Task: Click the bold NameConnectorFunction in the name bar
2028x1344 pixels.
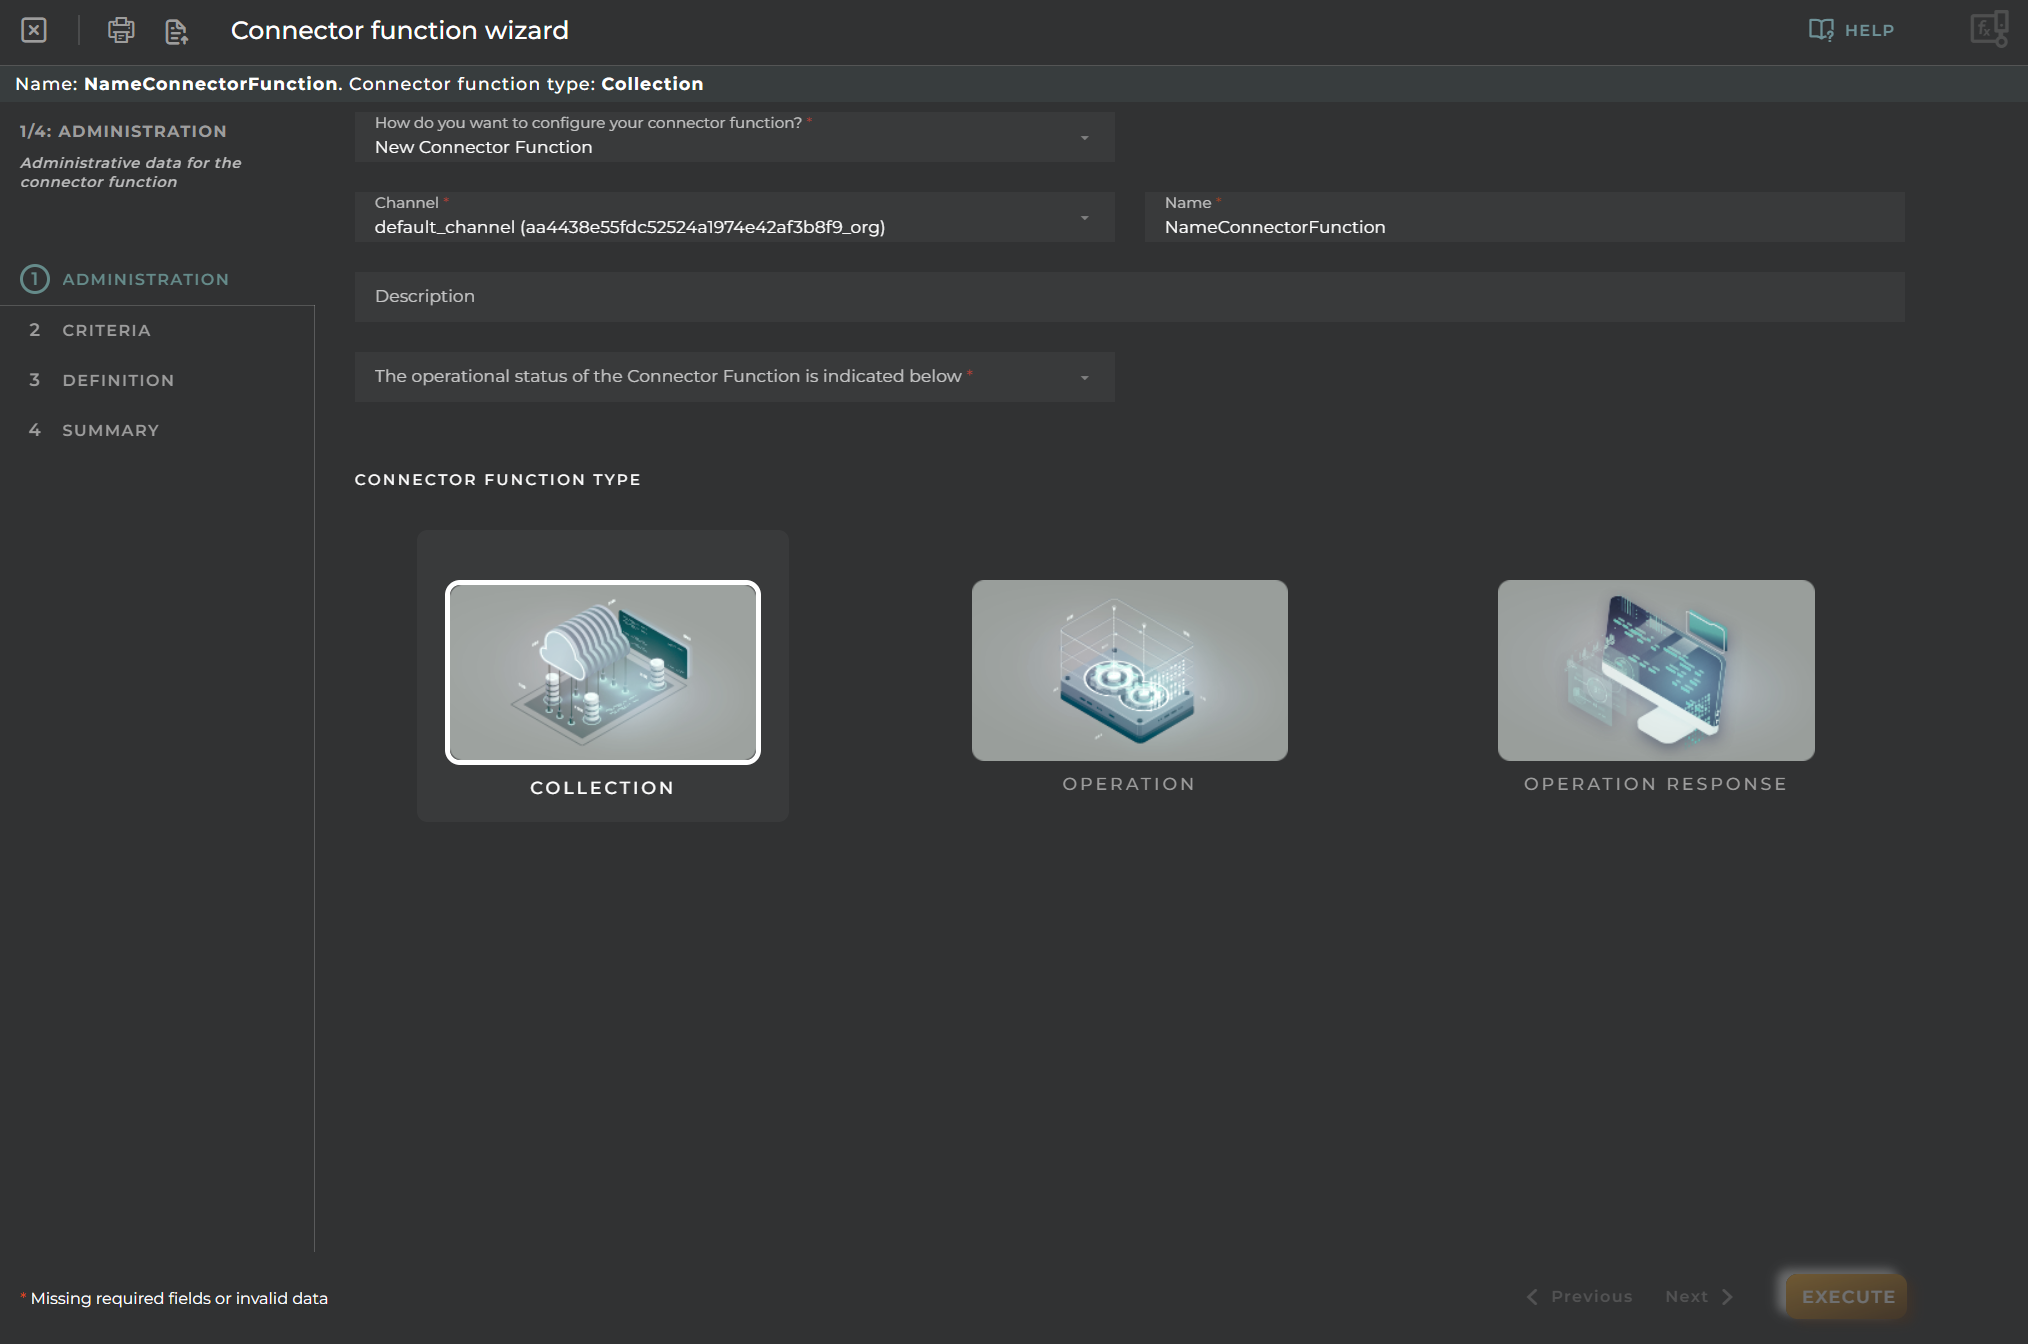Action: 211,84
